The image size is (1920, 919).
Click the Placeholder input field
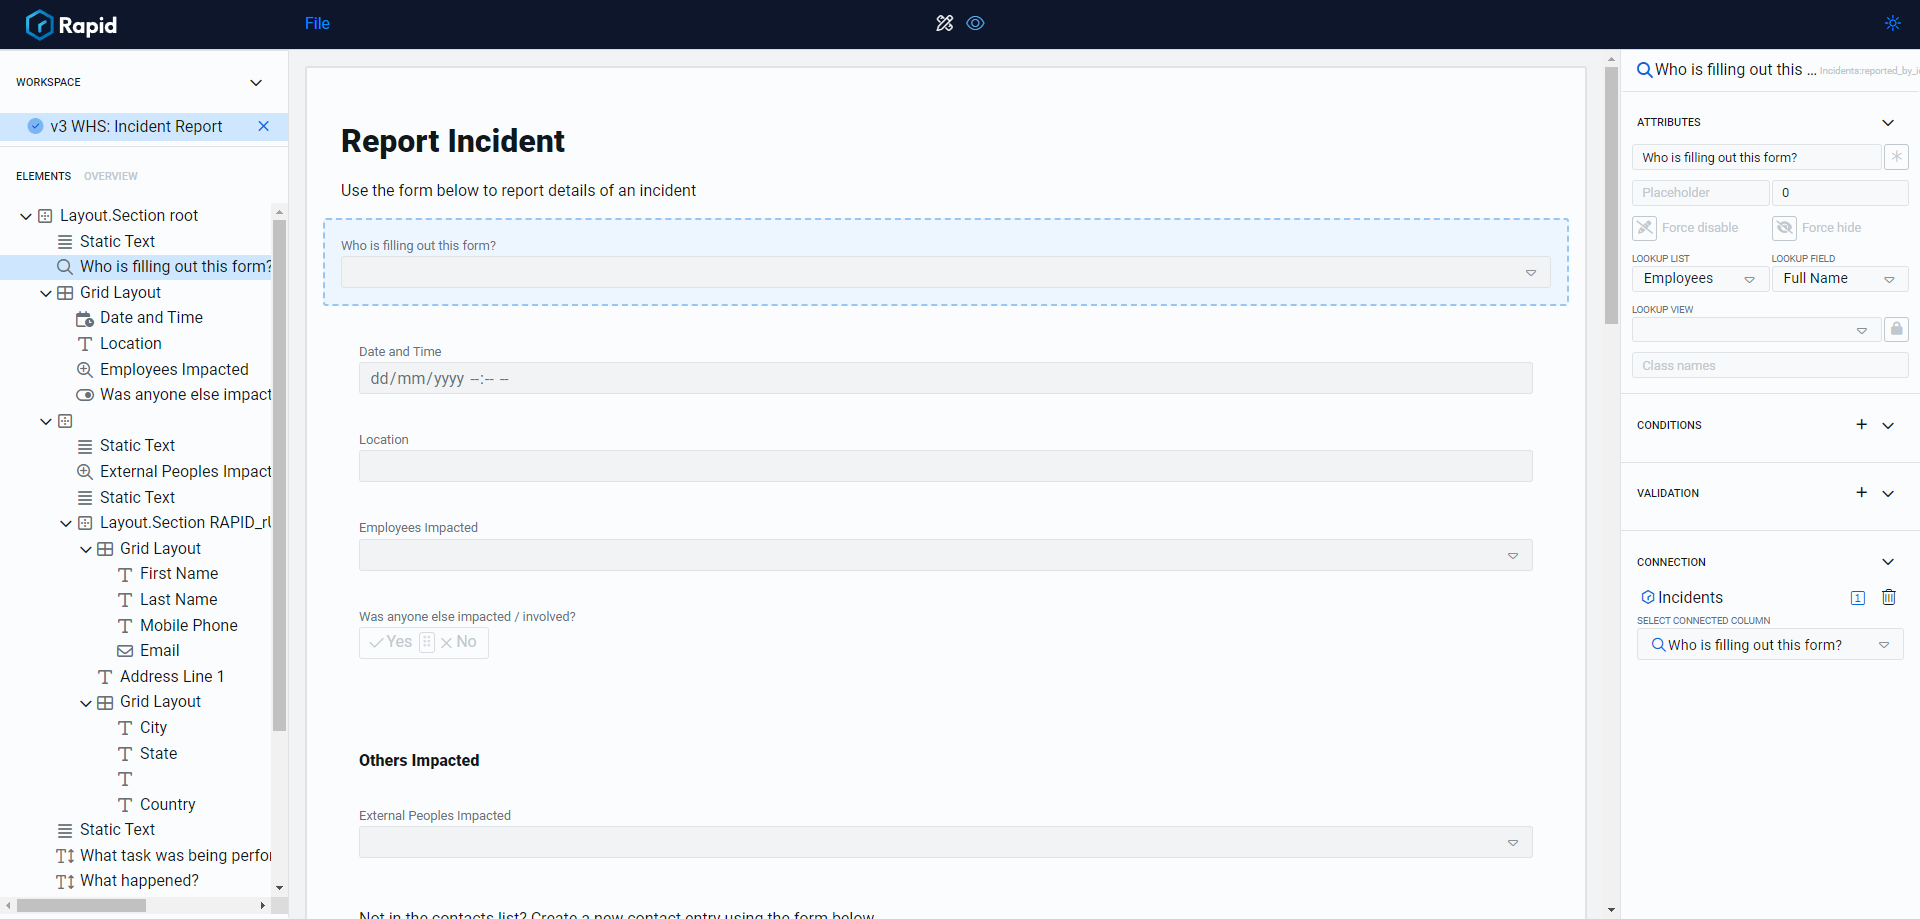pos(1700,192)
